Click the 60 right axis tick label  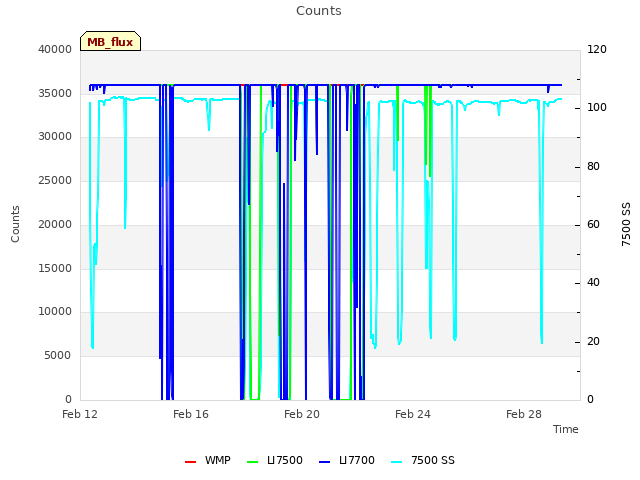593,224
